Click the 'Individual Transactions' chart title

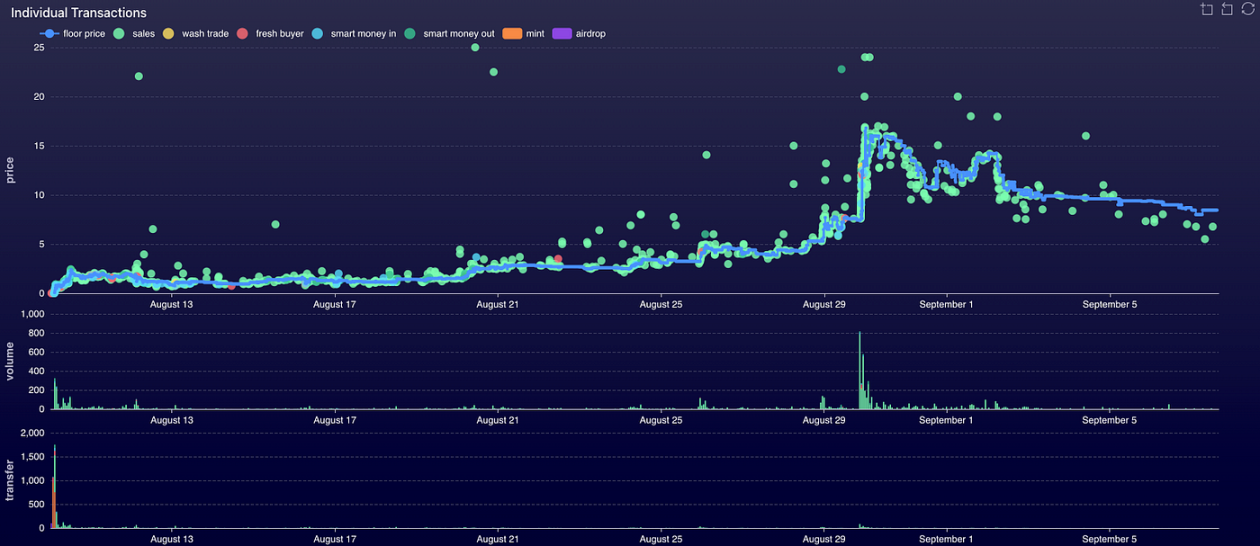(79, 13)
